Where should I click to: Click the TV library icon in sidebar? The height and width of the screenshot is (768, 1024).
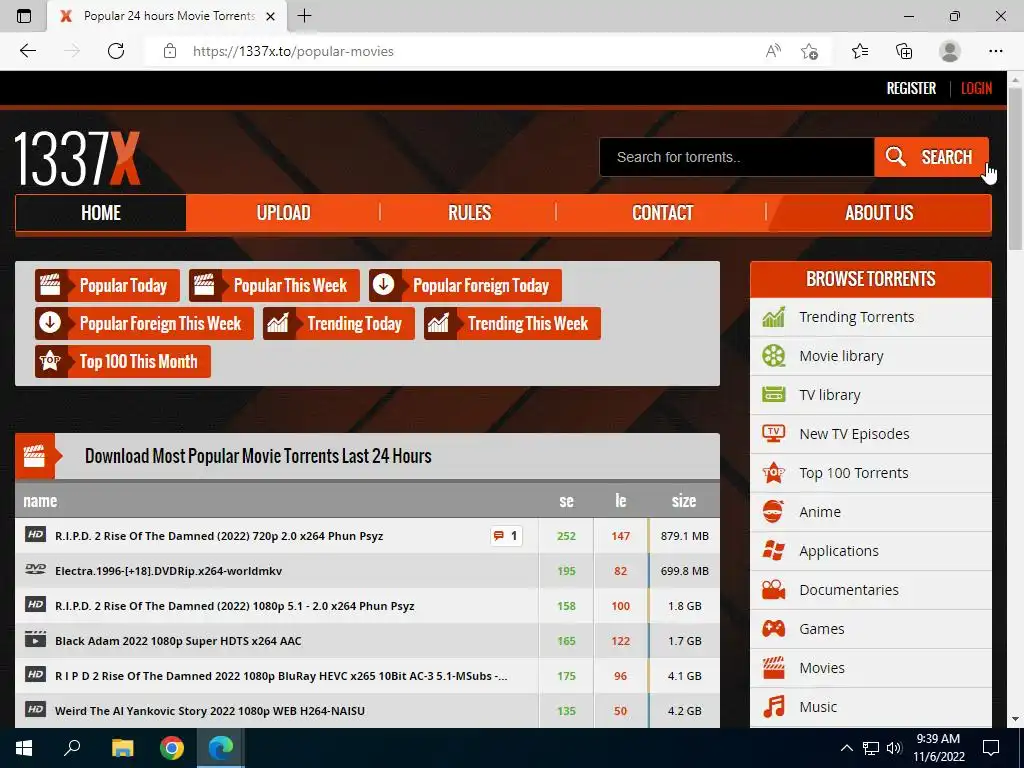click(x=774, y=394)
